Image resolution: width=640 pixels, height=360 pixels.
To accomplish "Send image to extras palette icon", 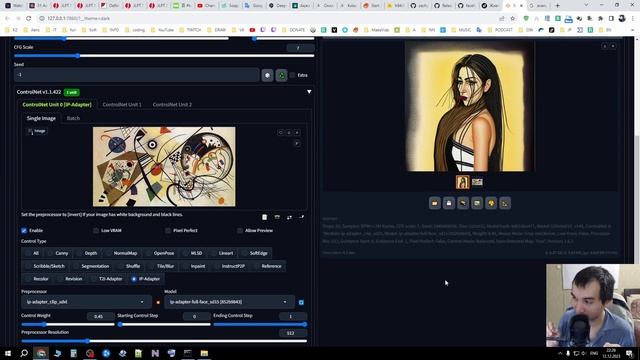I will point(491,203).
